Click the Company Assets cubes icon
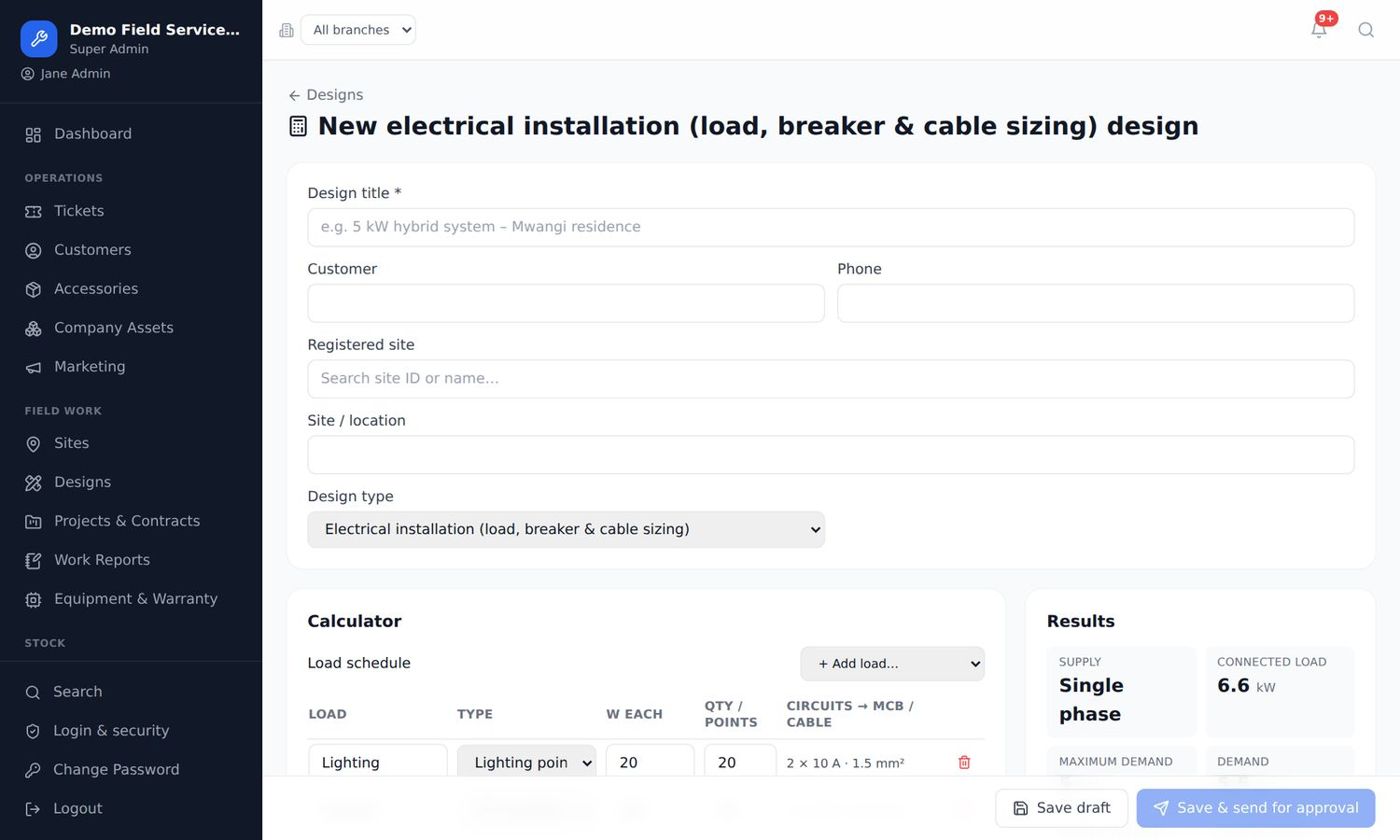This screenshot has height=840, width=1400. click(x=33, y=329)
